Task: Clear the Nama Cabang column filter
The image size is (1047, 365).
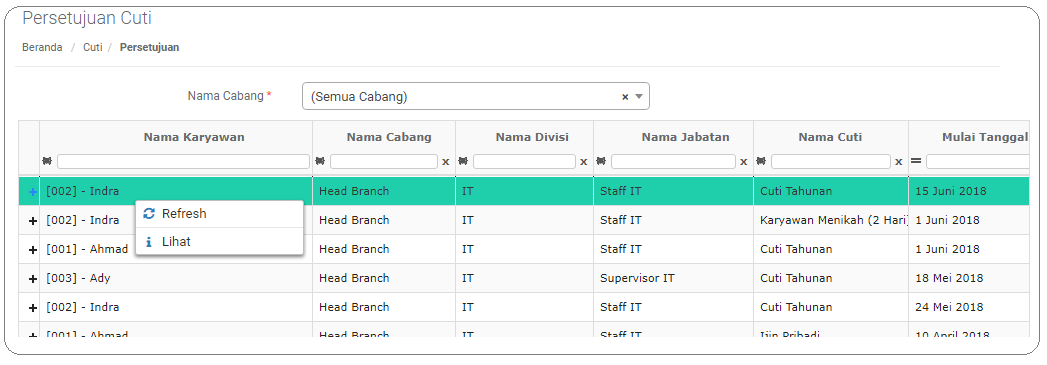Action: pos(446,162)
